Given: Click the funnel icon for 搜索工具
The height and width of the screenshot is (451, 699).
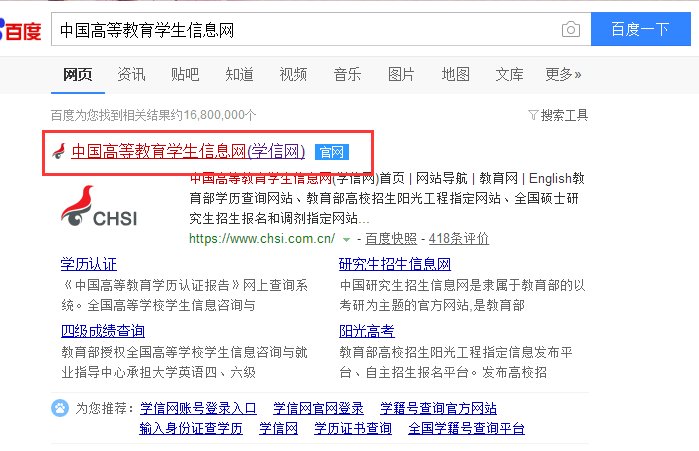Looking at the screenshot, I should point(533,115).
